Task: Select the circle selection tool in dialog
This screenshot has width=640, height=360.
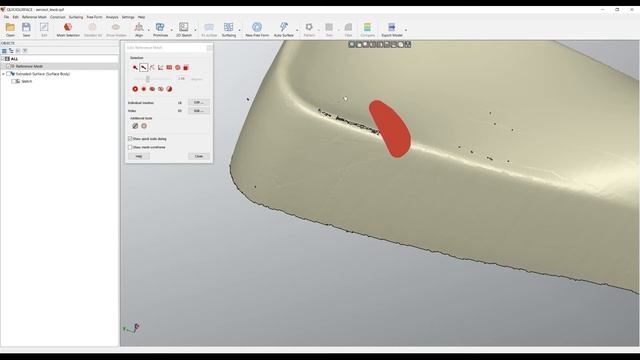Action: click(178, 67)
